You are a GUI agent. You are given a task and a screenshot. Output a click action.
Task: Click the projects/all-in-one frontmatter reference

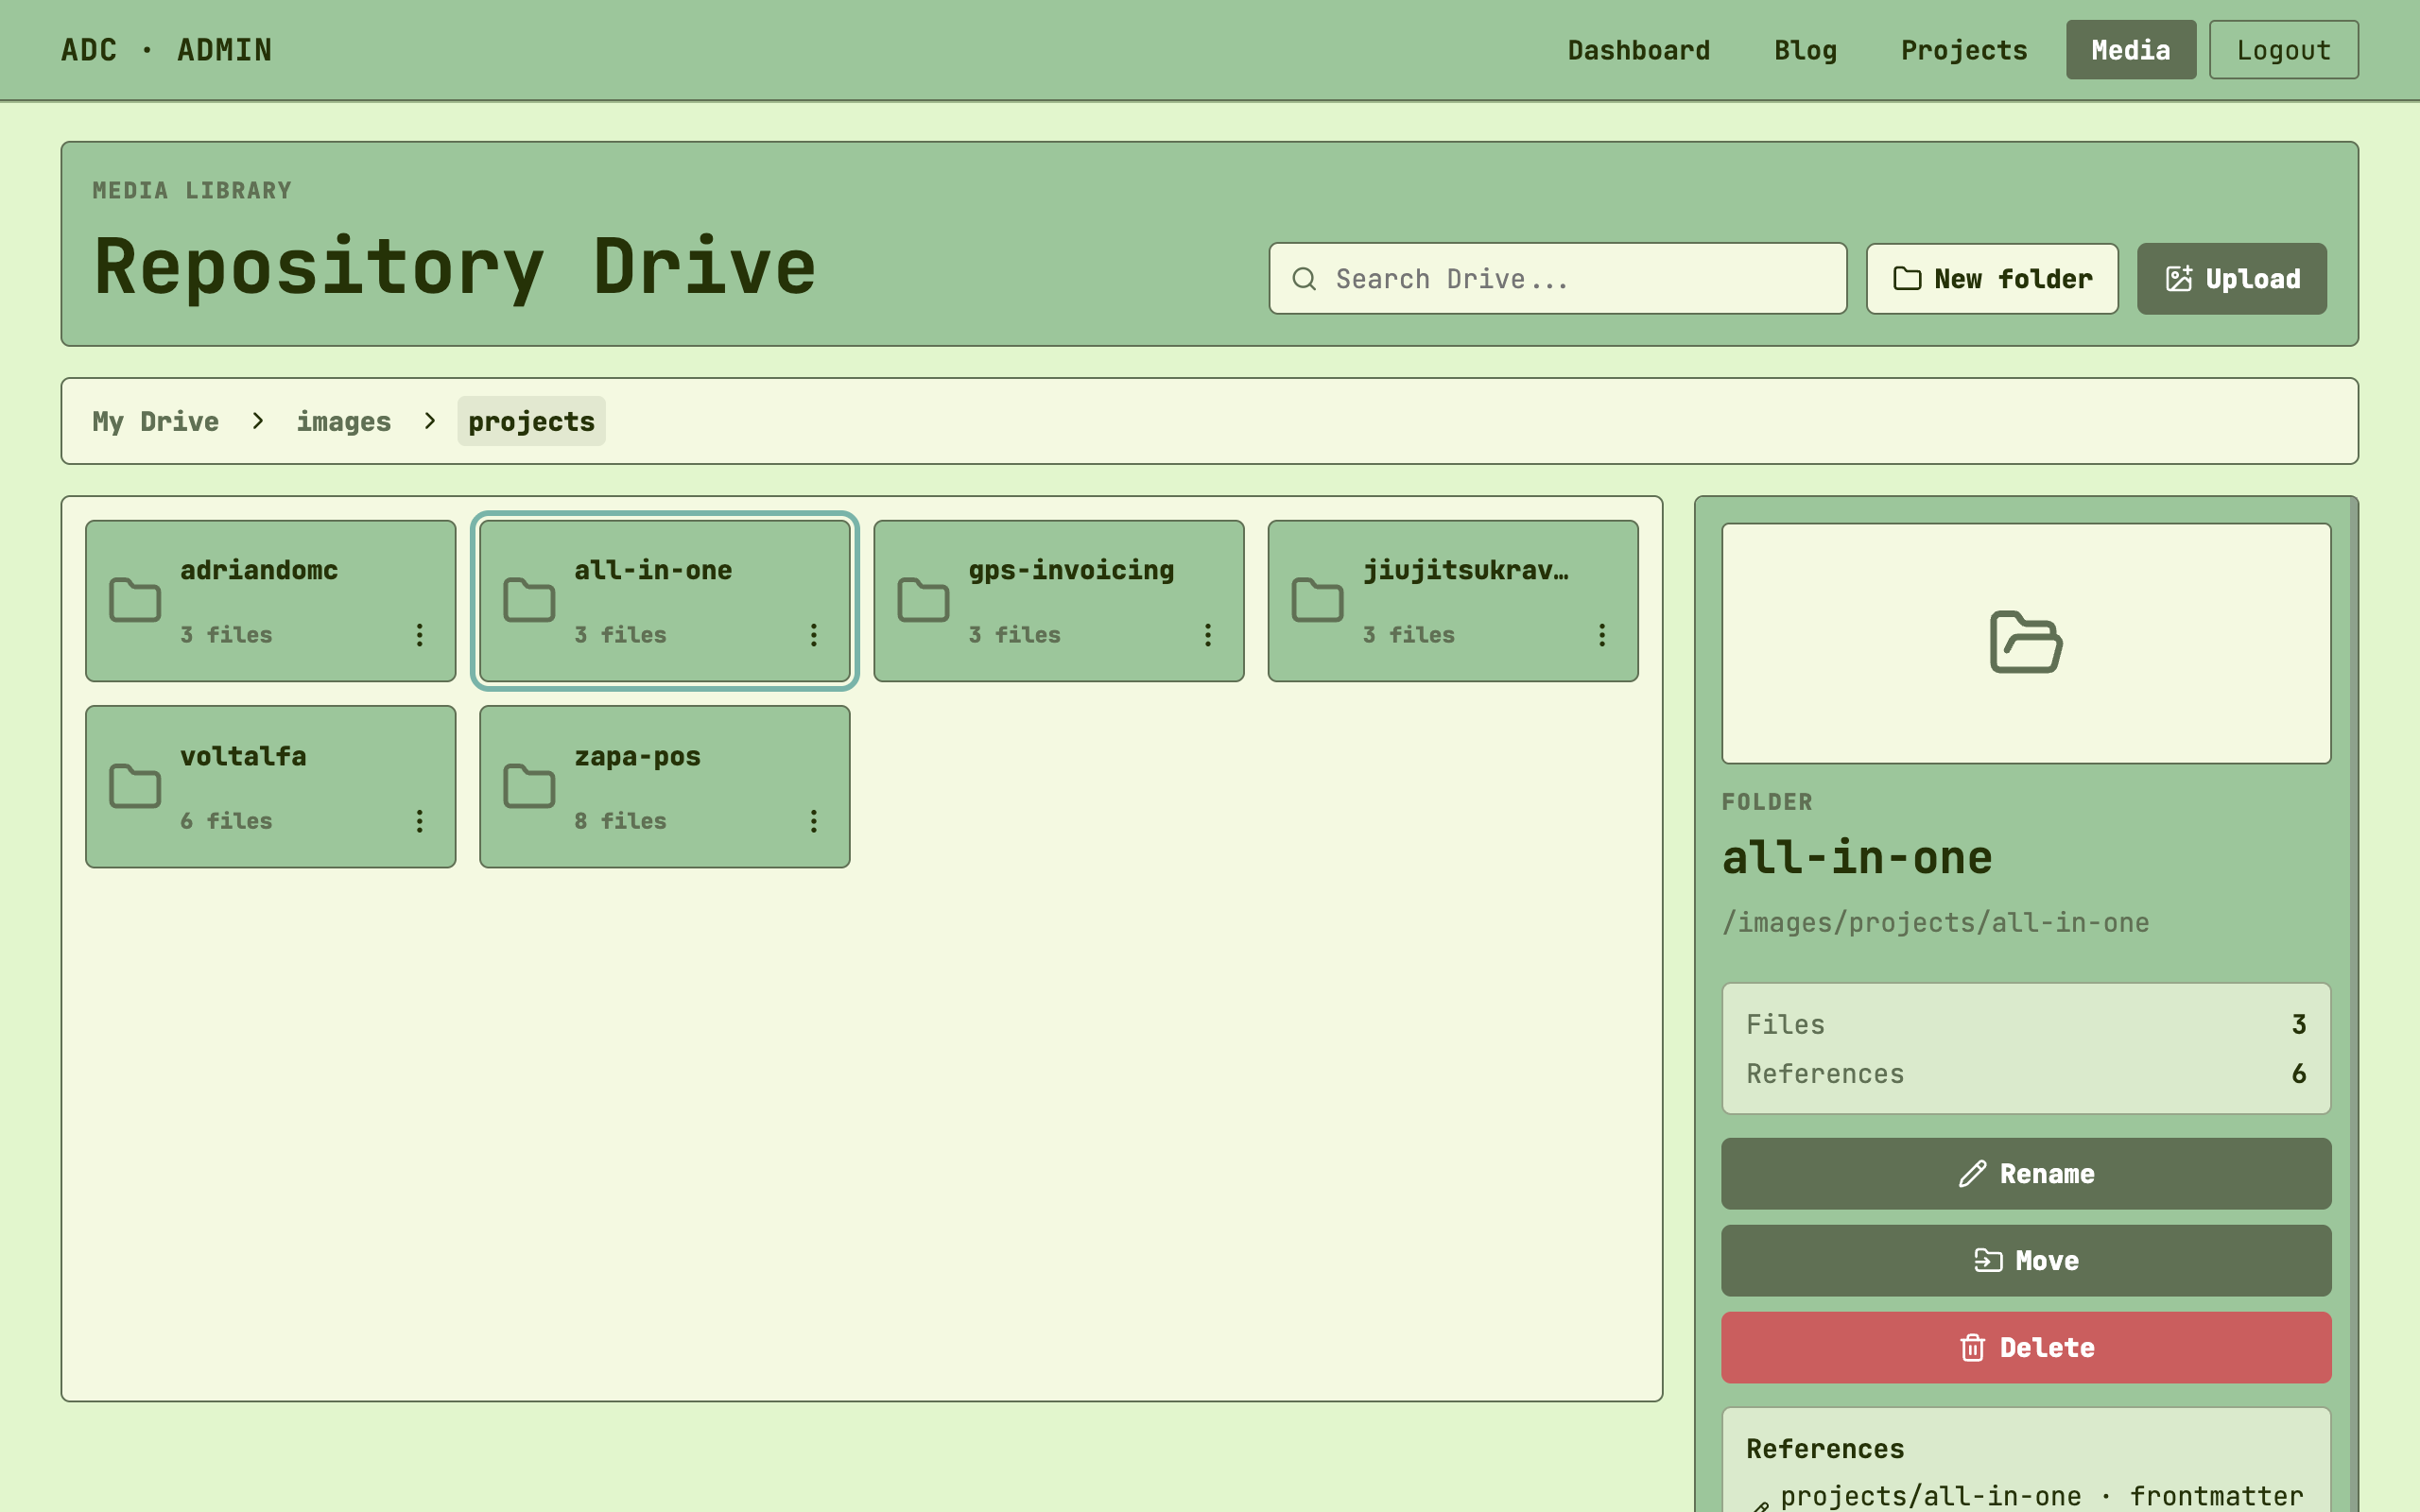click(2041, 1496)
